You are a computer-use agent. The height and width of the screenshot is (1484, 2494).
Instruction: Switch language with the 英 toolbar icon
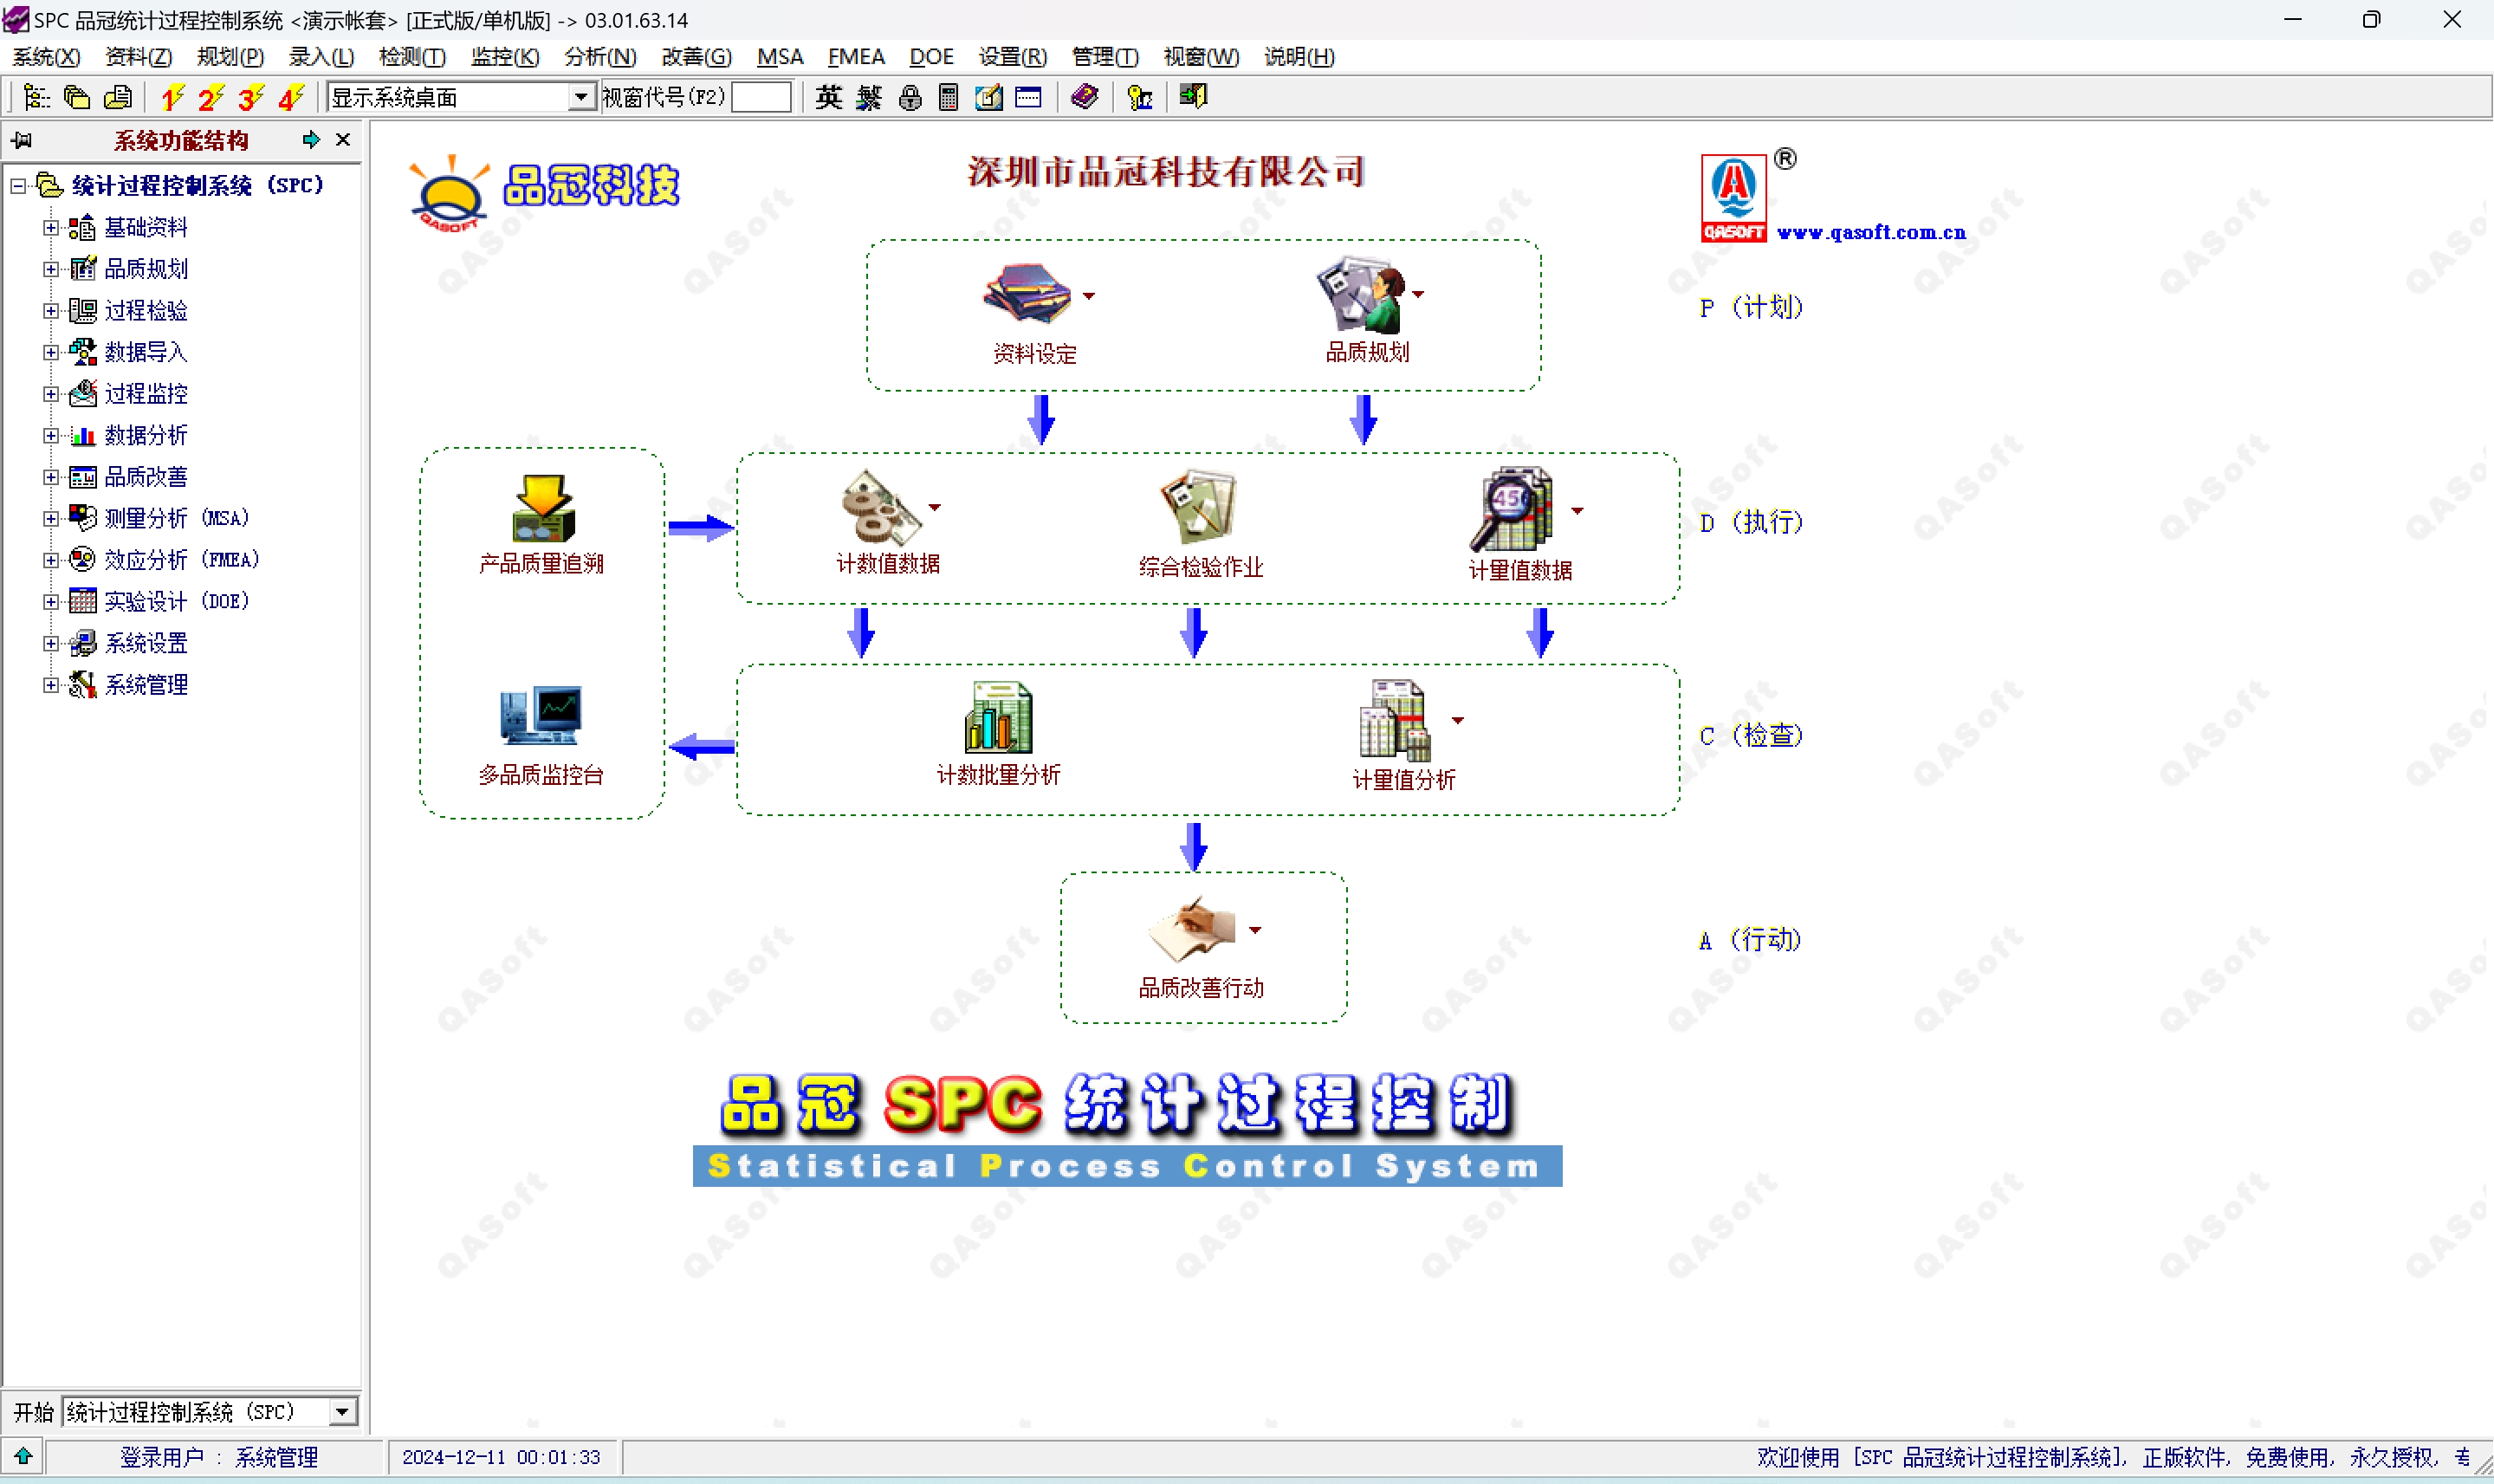click(x=828, y=97)
